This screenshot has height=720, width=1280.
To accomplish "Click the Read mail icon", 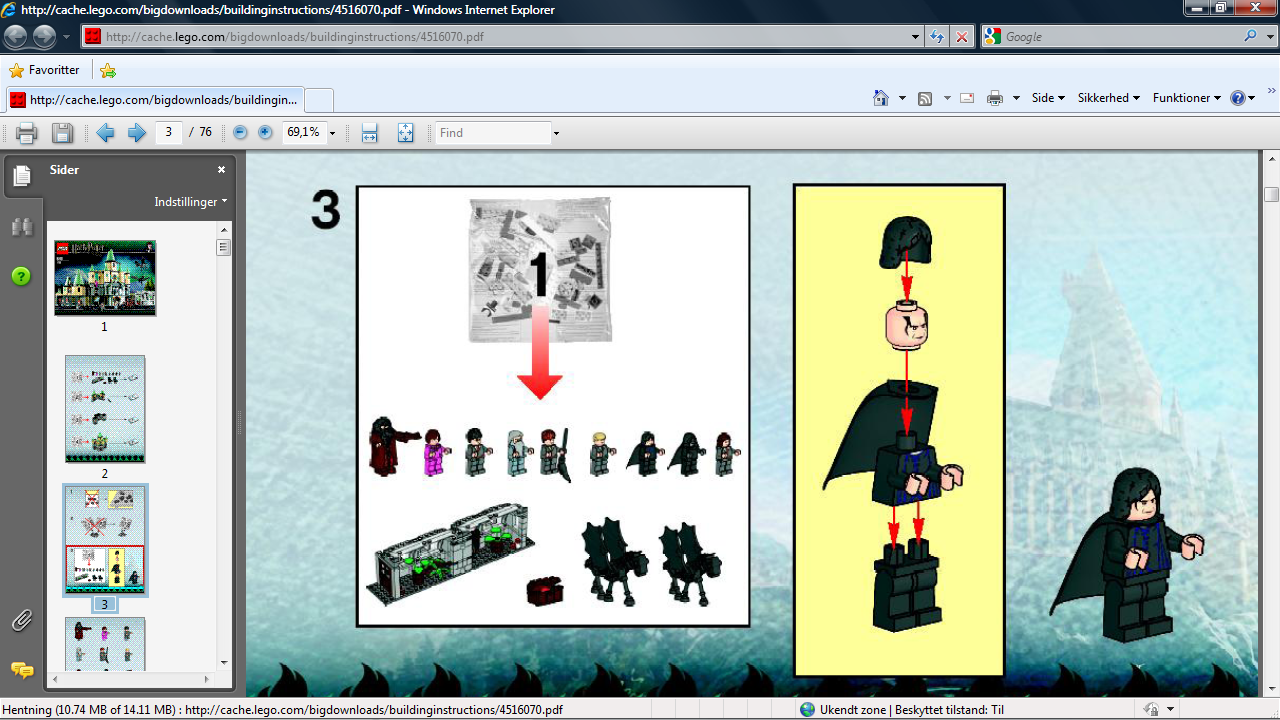I will [x=967, y=98].
